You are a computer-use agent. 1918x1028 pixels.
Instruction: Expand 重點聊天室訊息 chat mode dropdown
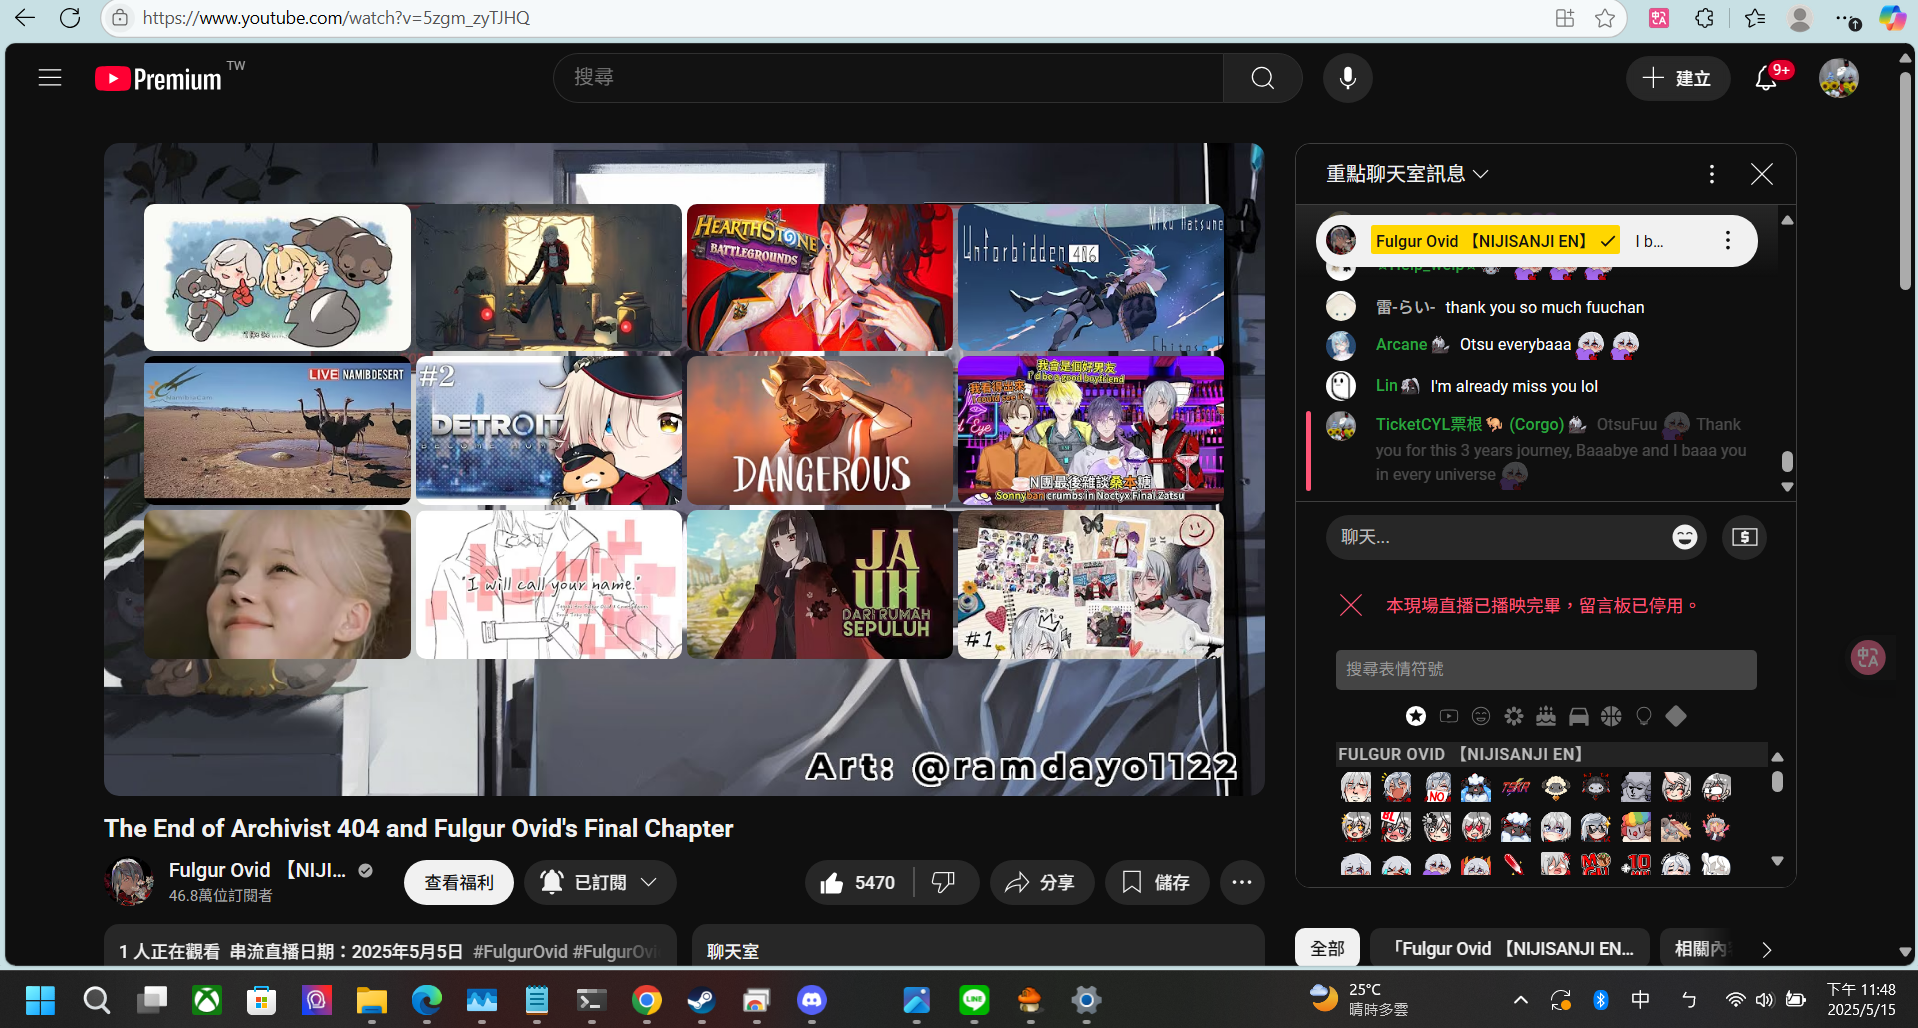point(1407,174)
